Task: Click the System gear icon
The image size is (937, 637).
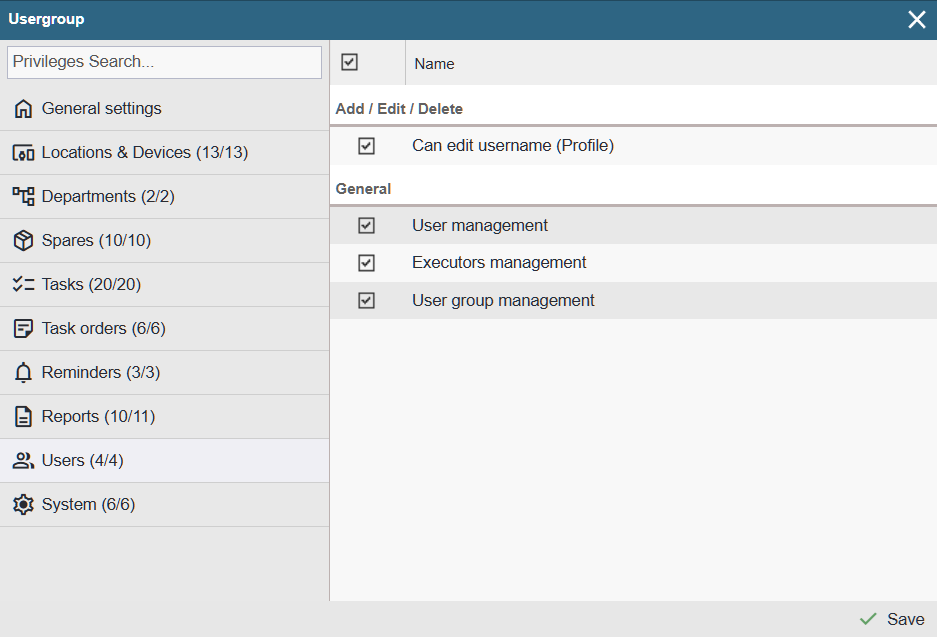Action: [x=23, y=505]
